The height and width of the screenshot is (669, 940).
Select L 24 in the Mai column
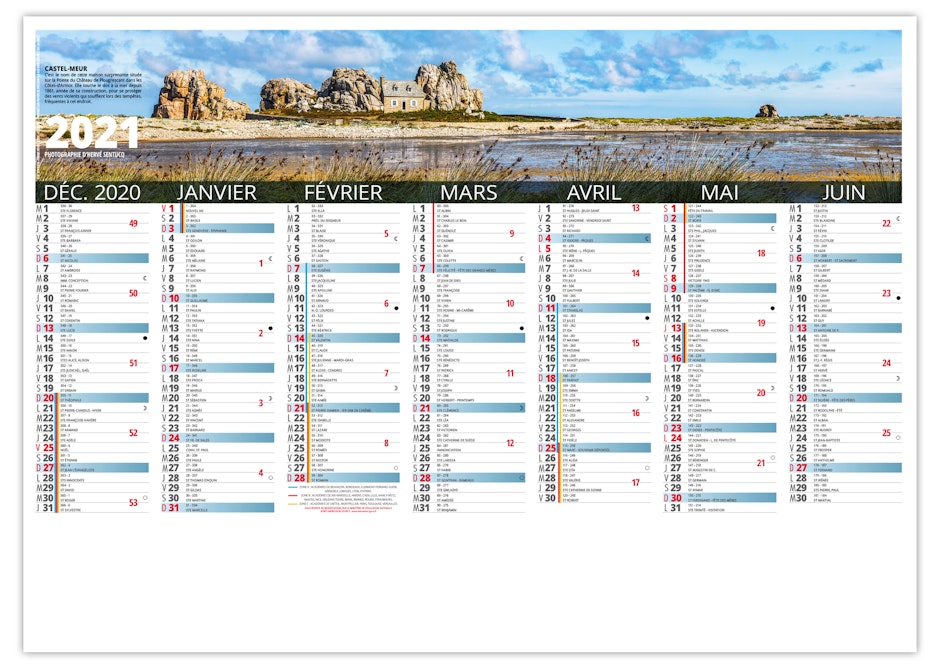point(719,438)
